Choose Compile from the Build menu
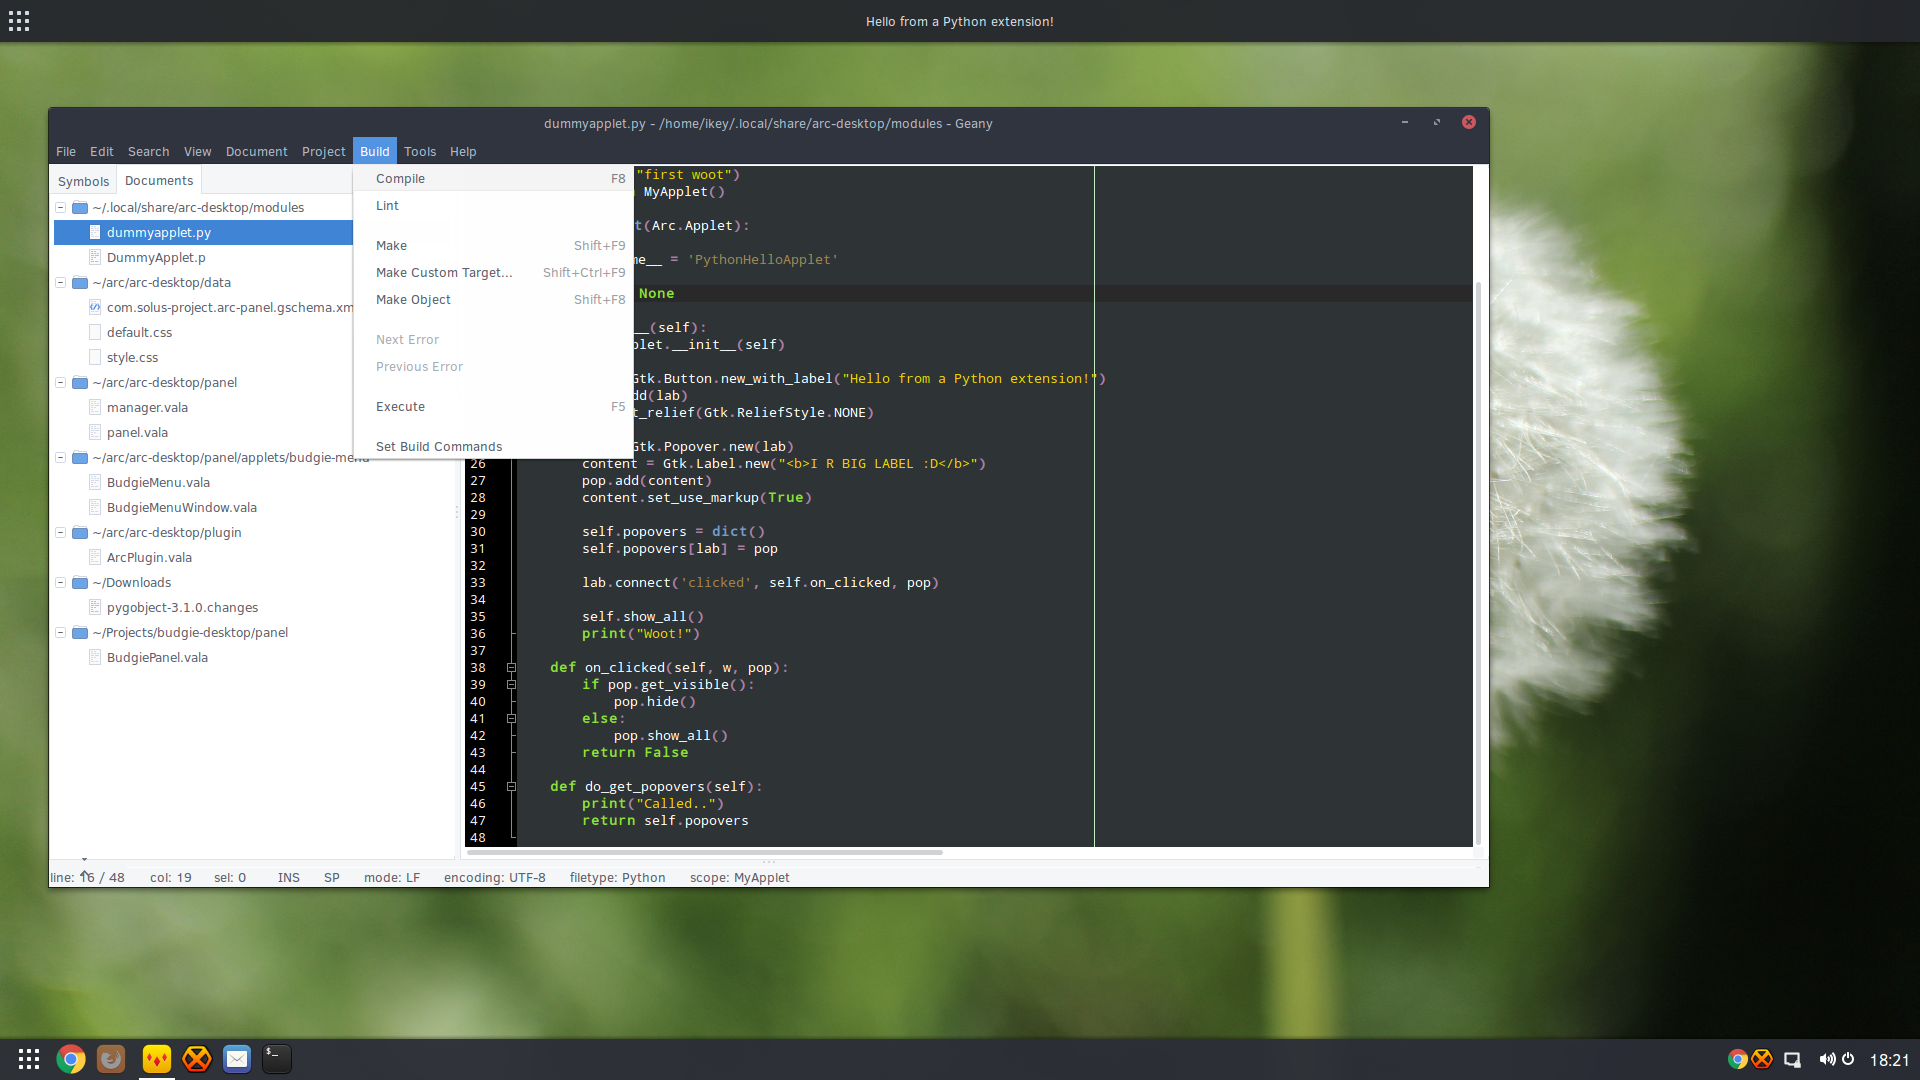 (493, 179)
